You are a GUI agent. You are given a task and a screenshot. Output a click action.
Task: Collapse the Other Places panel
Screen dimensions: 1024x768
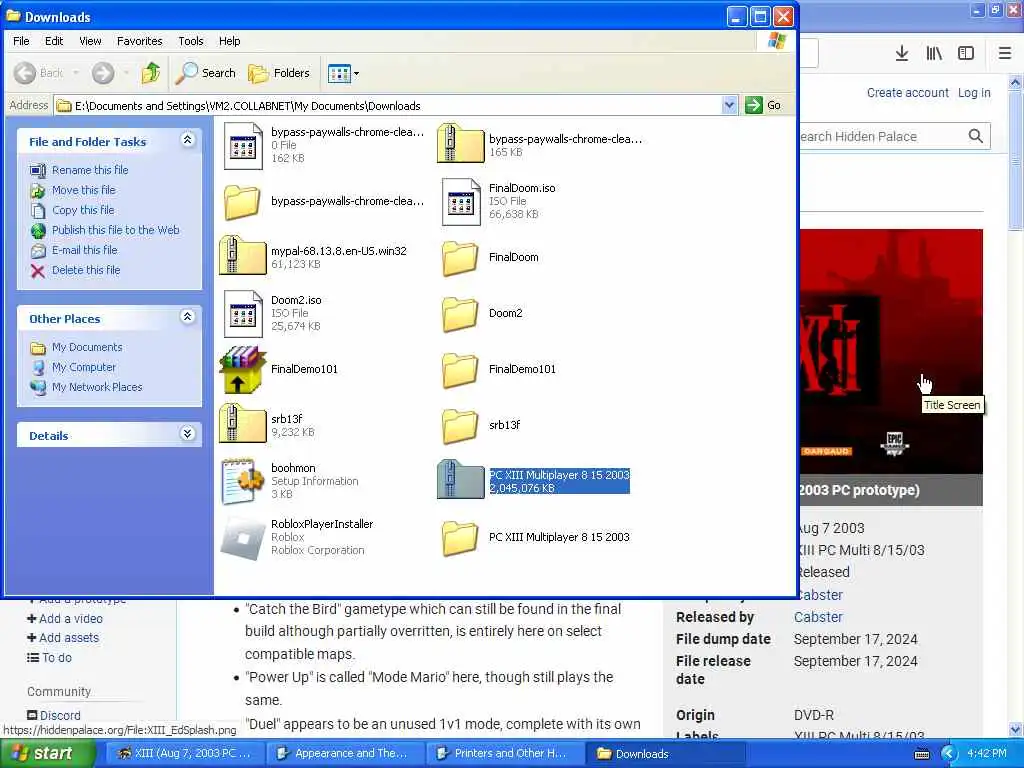tap(187, 317)
